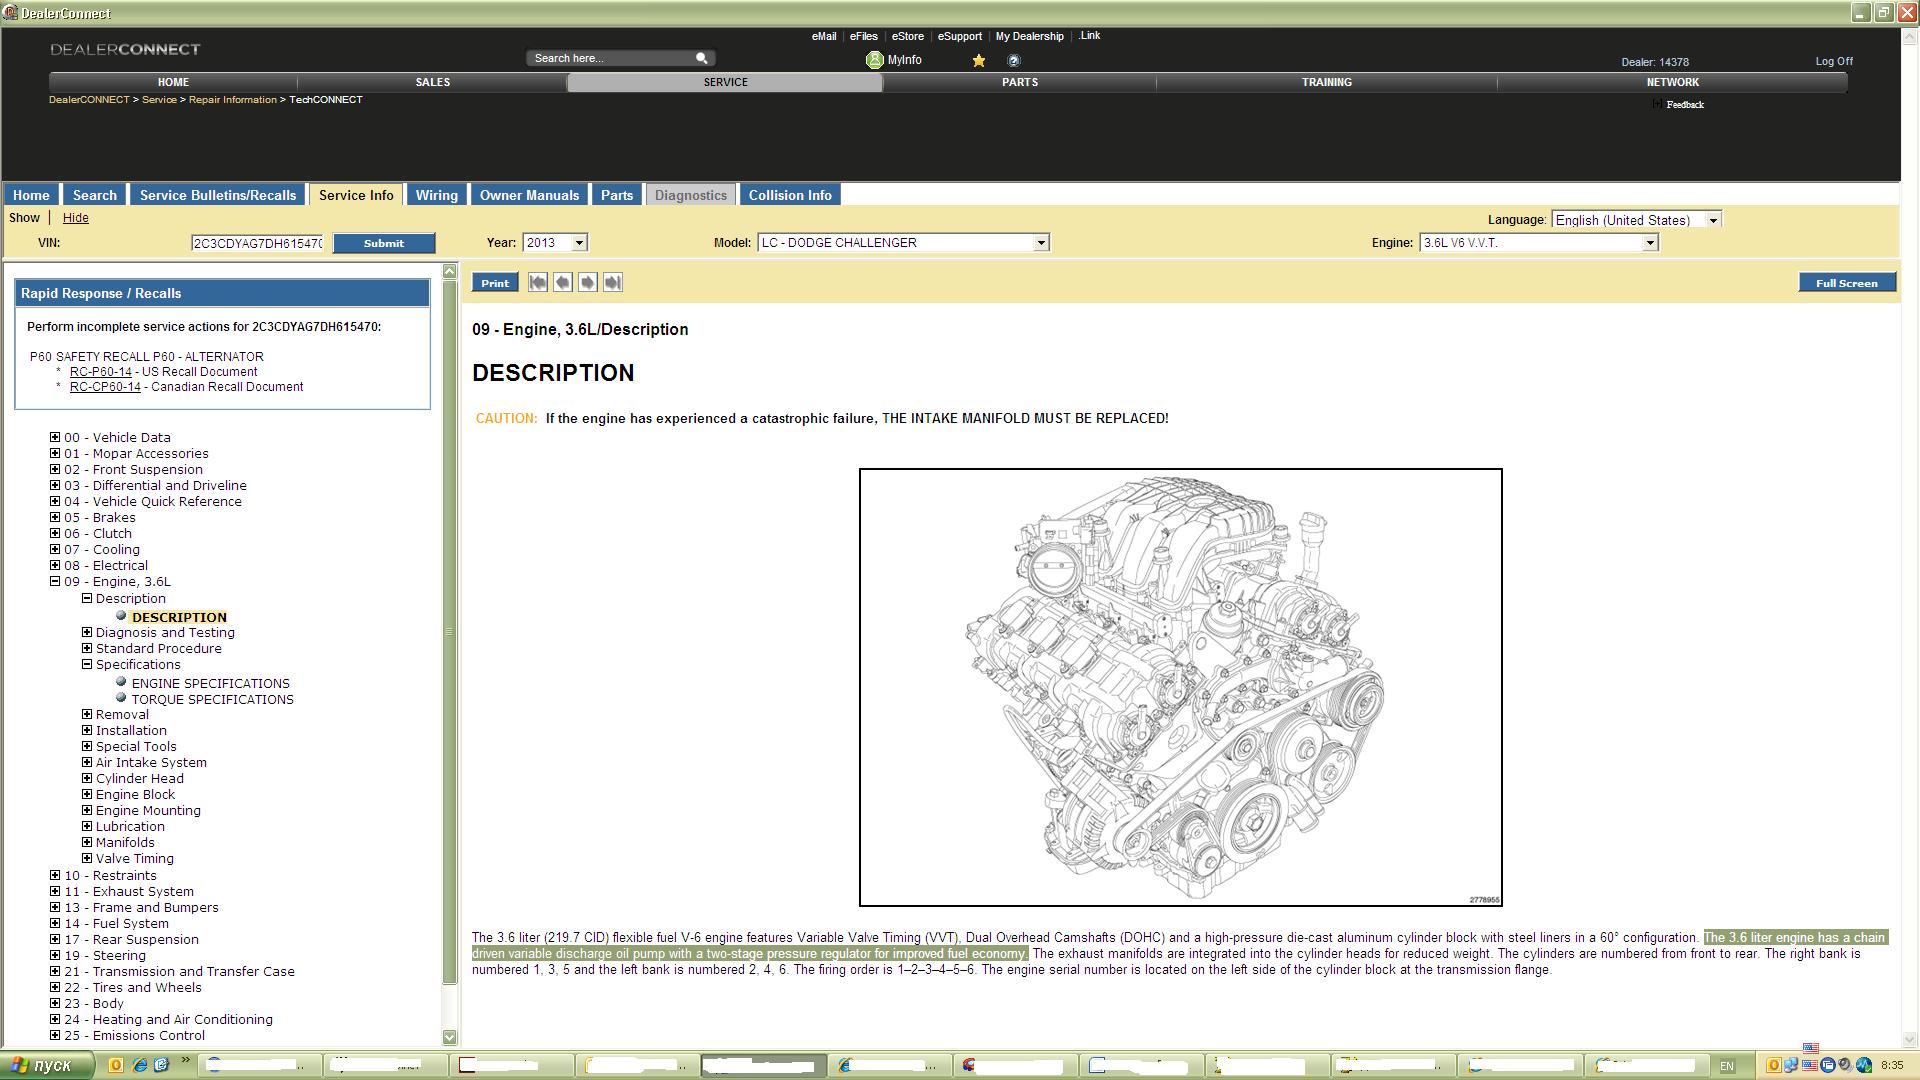Open the Feedback icon link
The width and height of the screenshot is (1920, 1080).
1657,104
